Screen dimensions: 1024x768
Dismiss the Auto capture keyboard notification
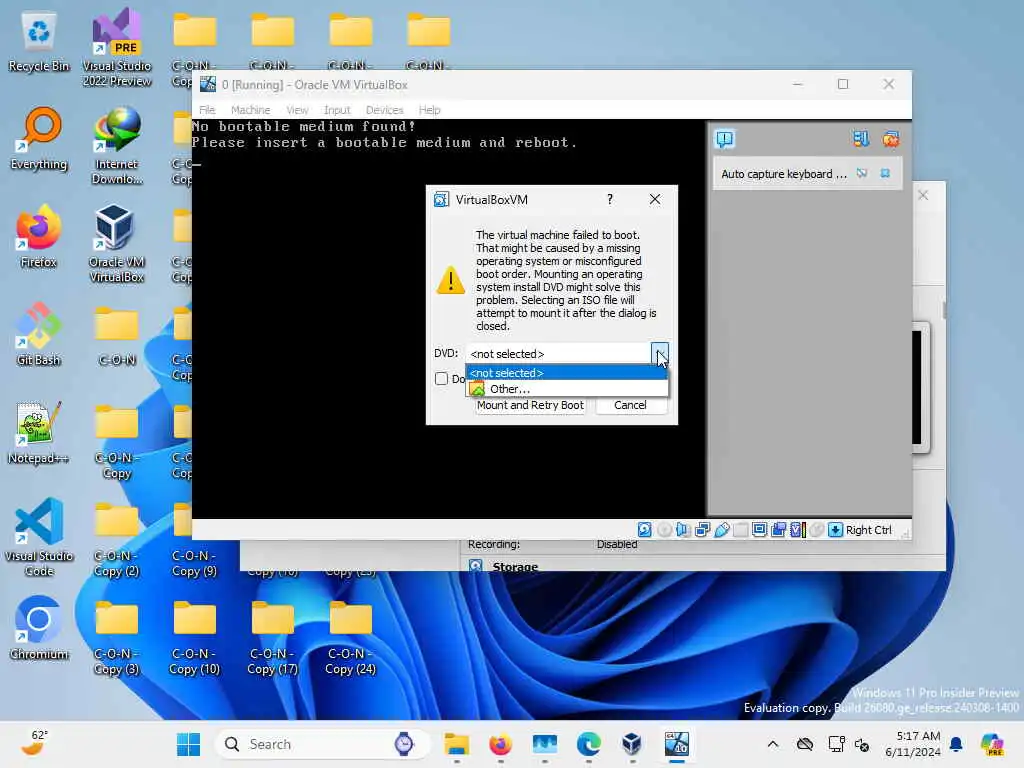885,174
